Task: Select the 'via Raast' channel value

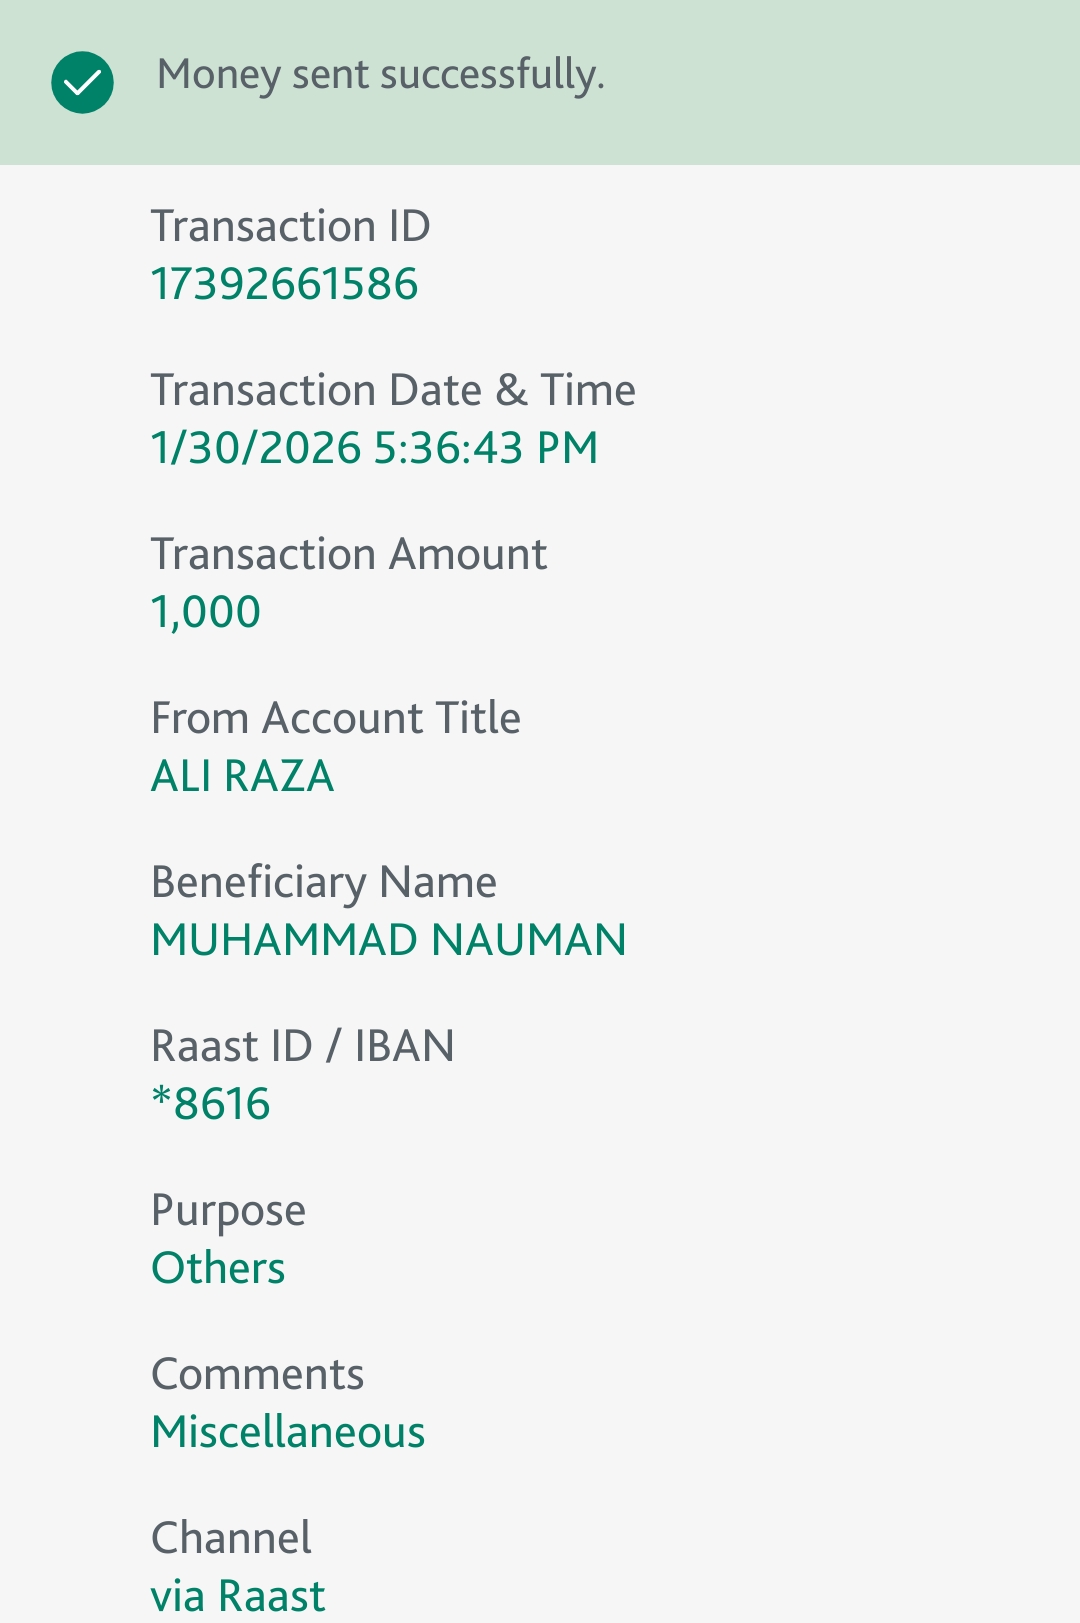Action: tap(238, 1596)
